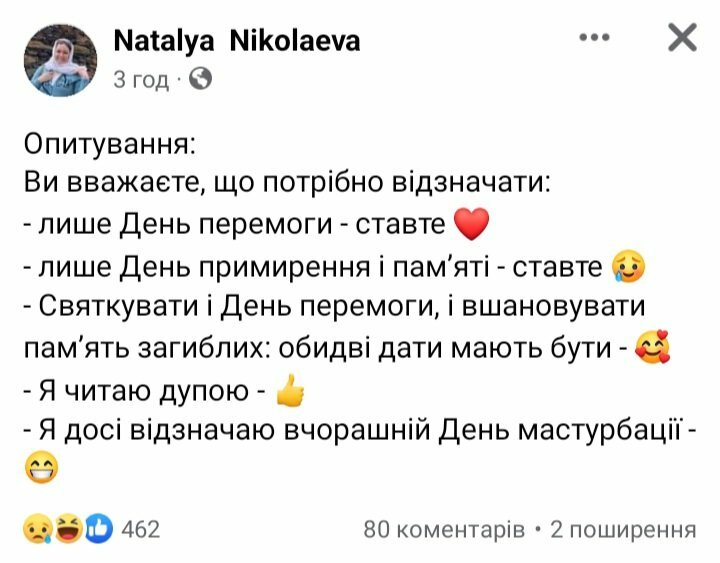Click the author name Natalya Nikolaeva
The width and height of the screenshot is (720, 563).
pyautogui.click(x=237, y=41)
